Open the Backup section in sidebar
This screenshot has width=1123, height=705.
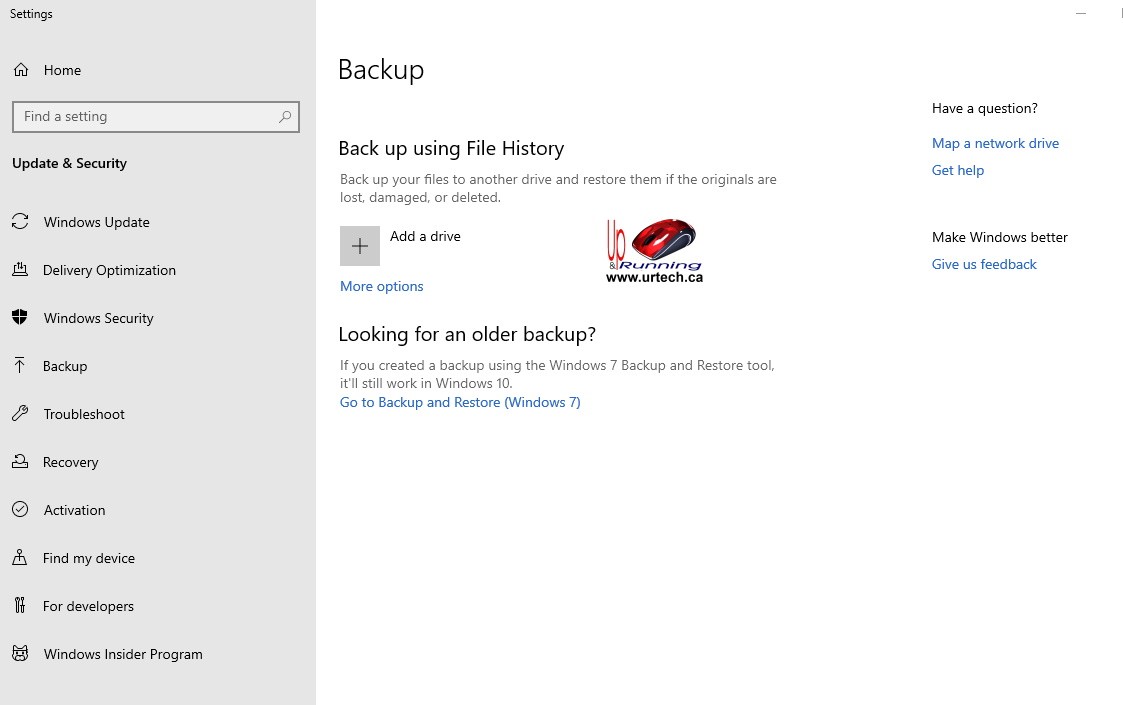pos(65,366)
